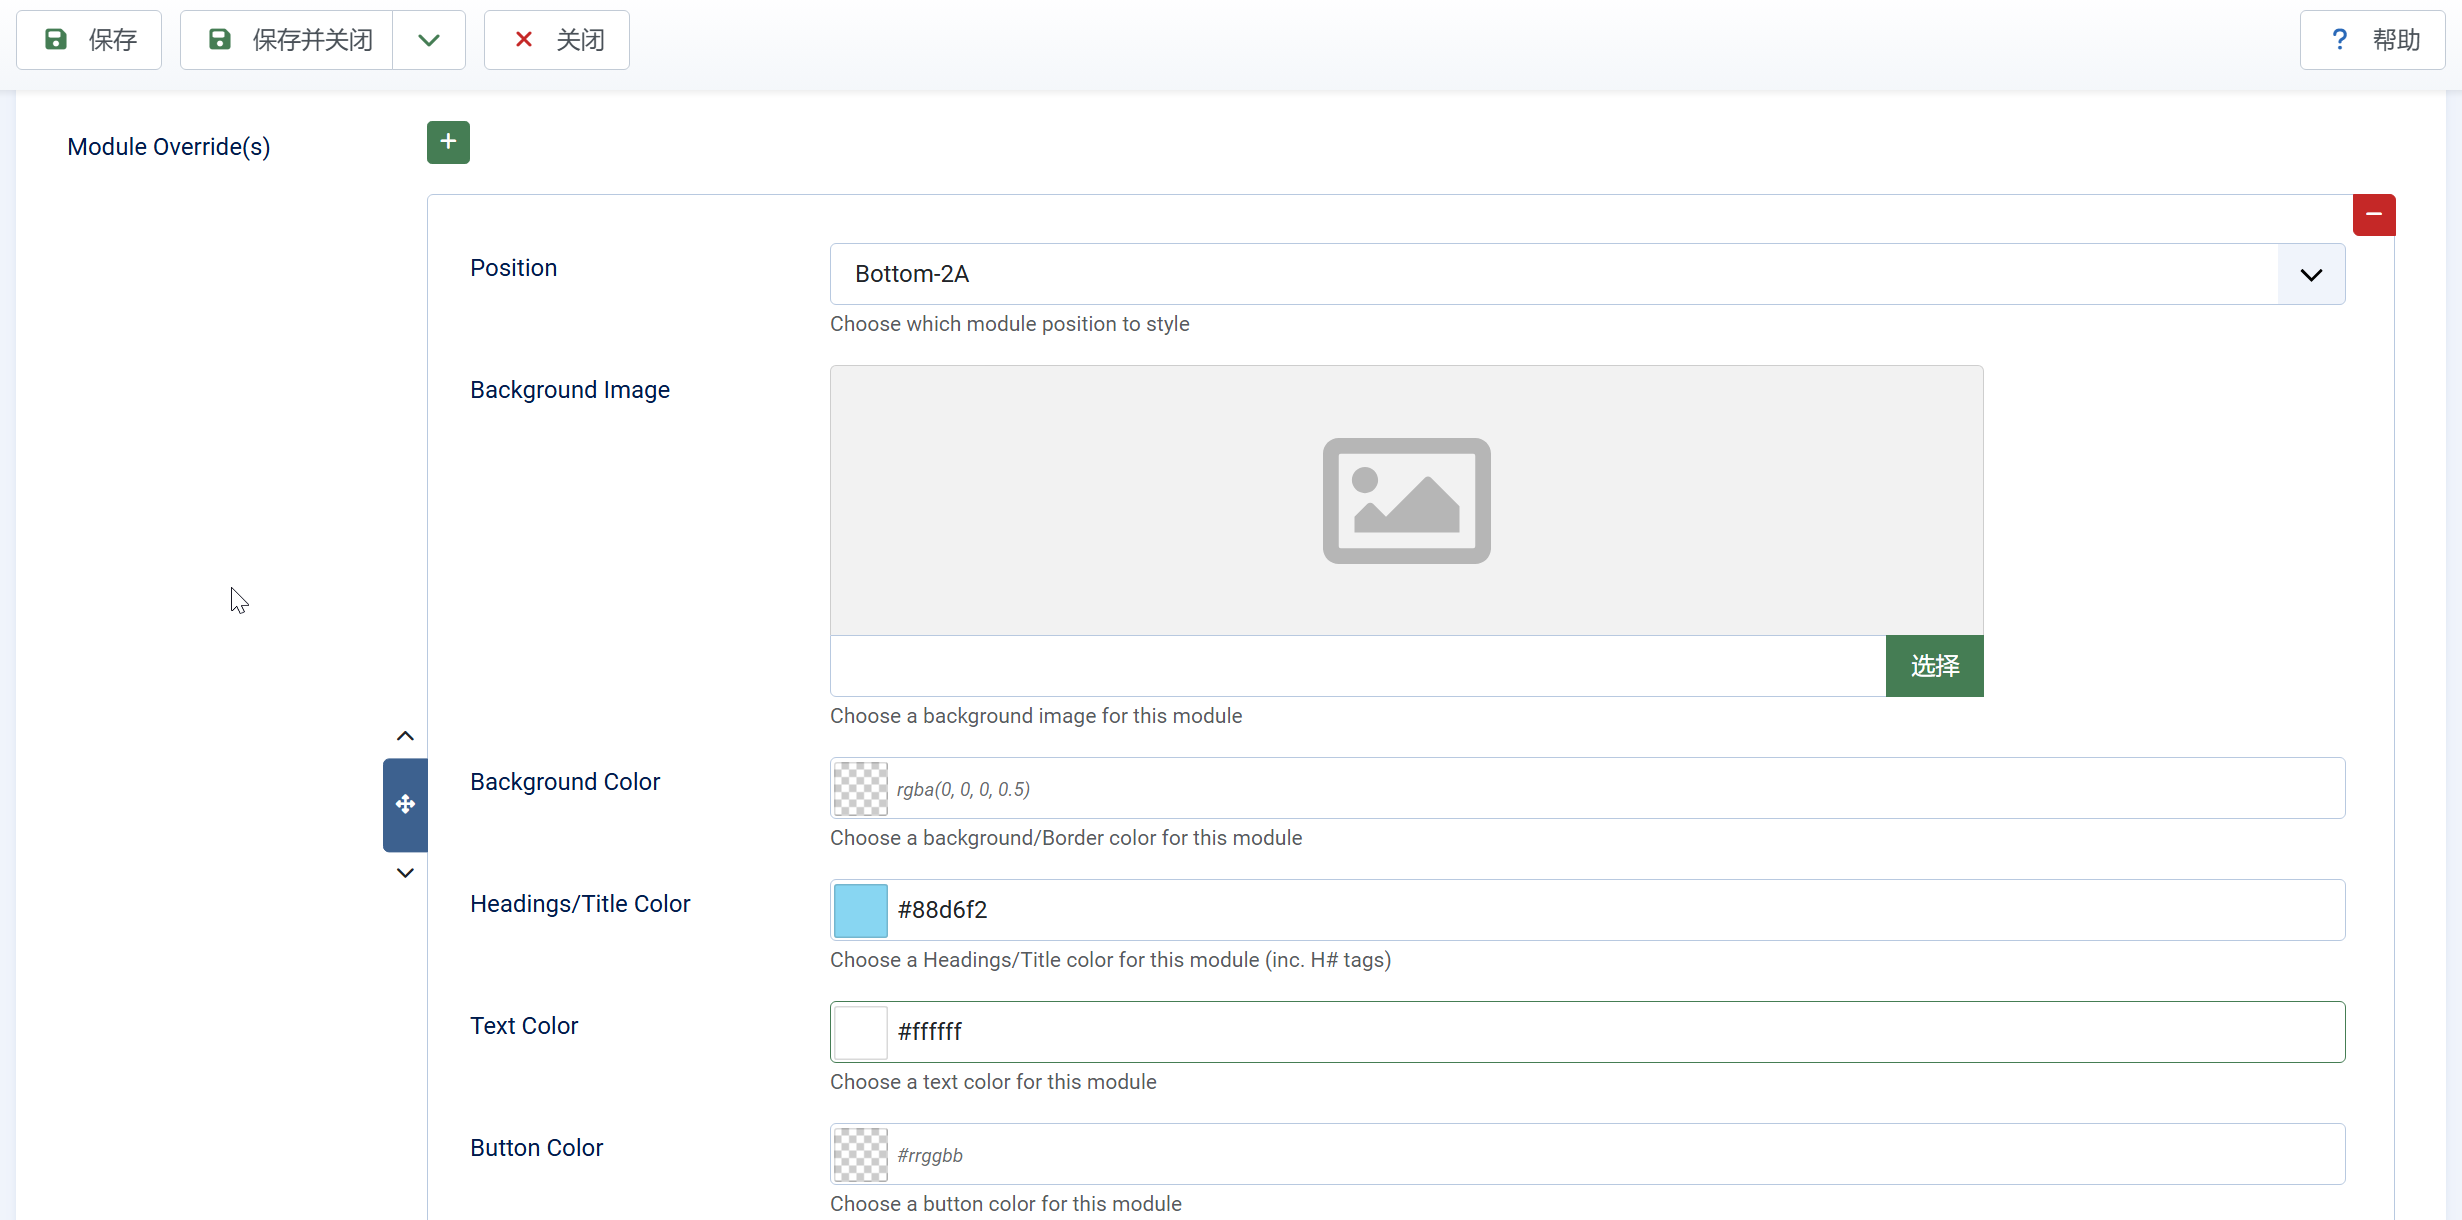Click the question mark help icon
Viewport: 2462px width, 1220px height.
point(2339,40)
